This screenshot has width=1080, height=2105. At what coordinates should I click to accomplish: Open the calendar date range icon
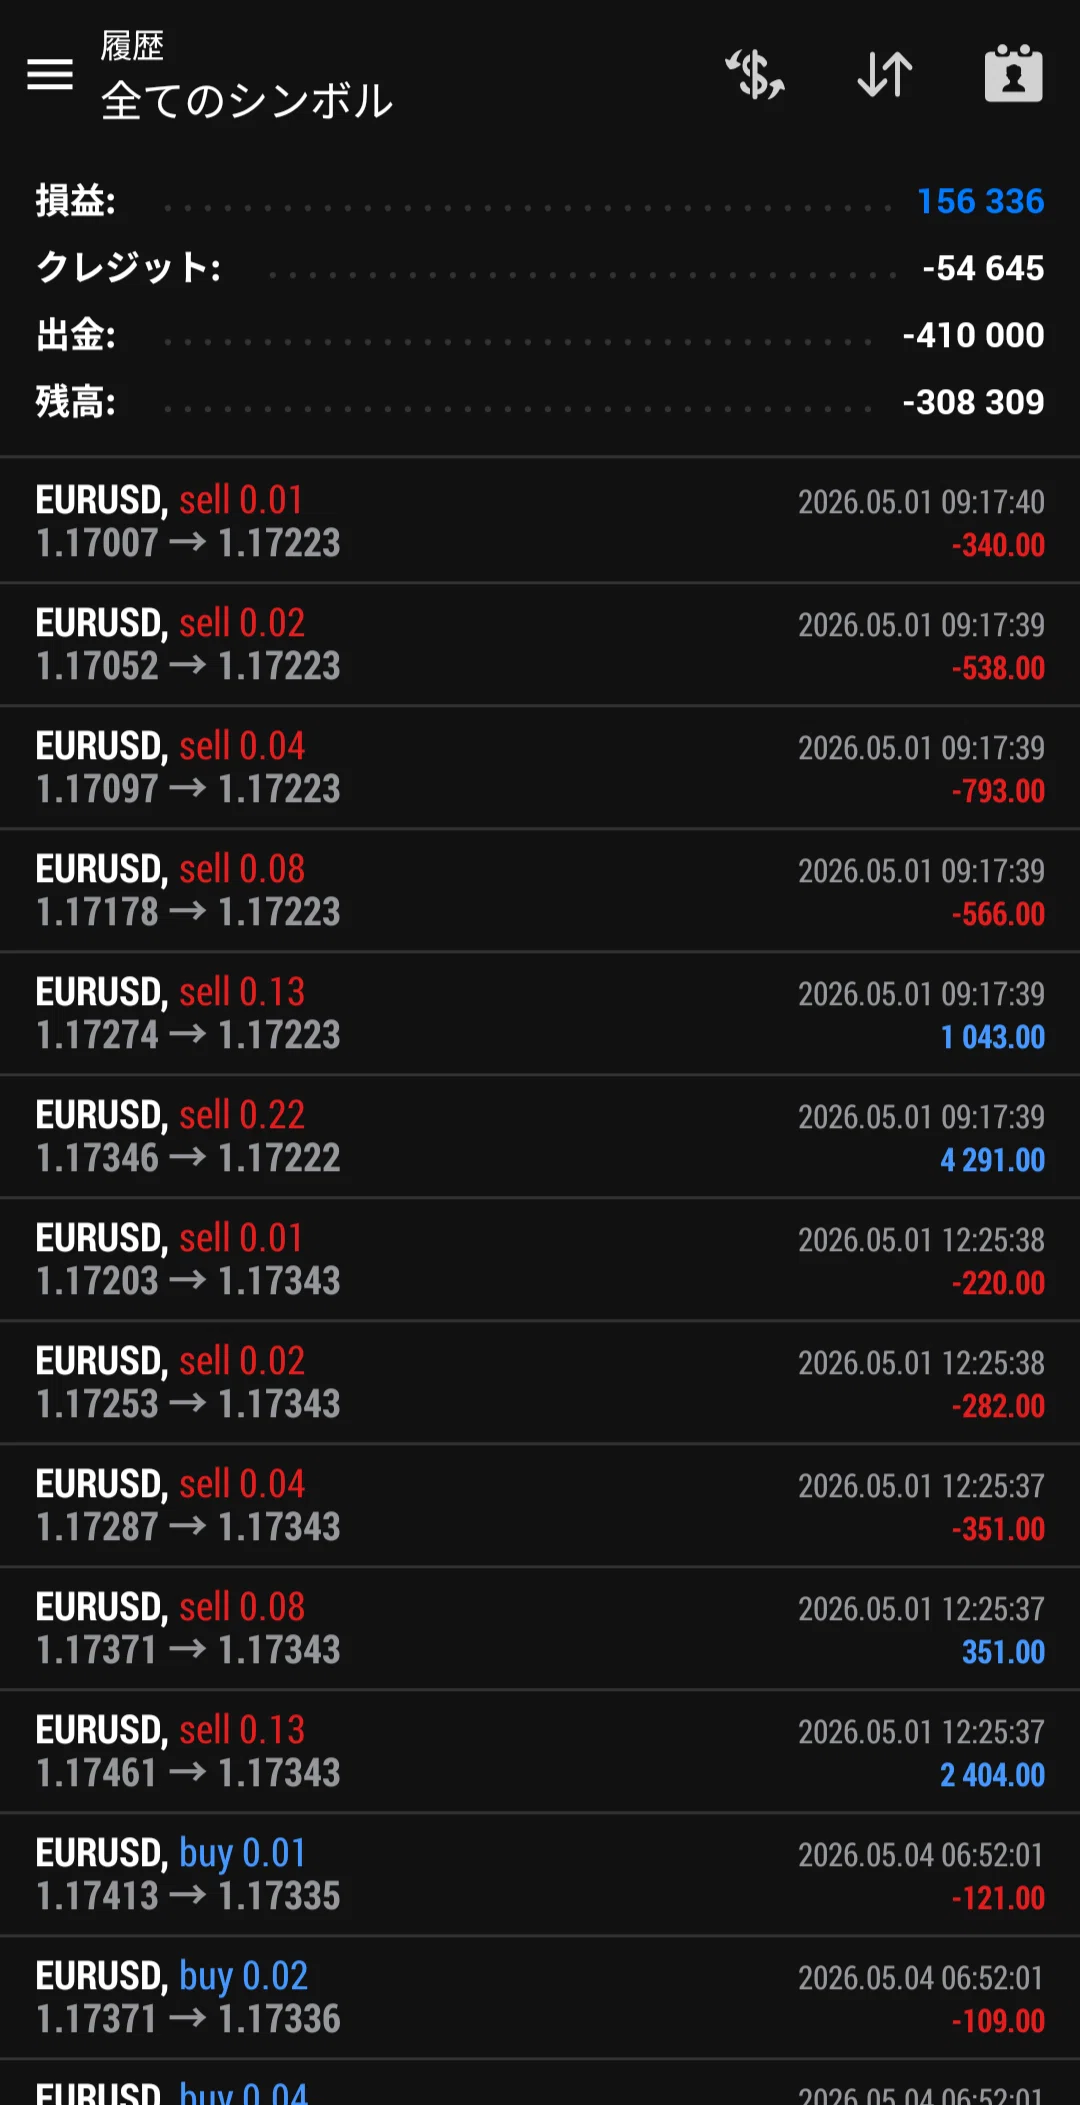pos(1014,74)
